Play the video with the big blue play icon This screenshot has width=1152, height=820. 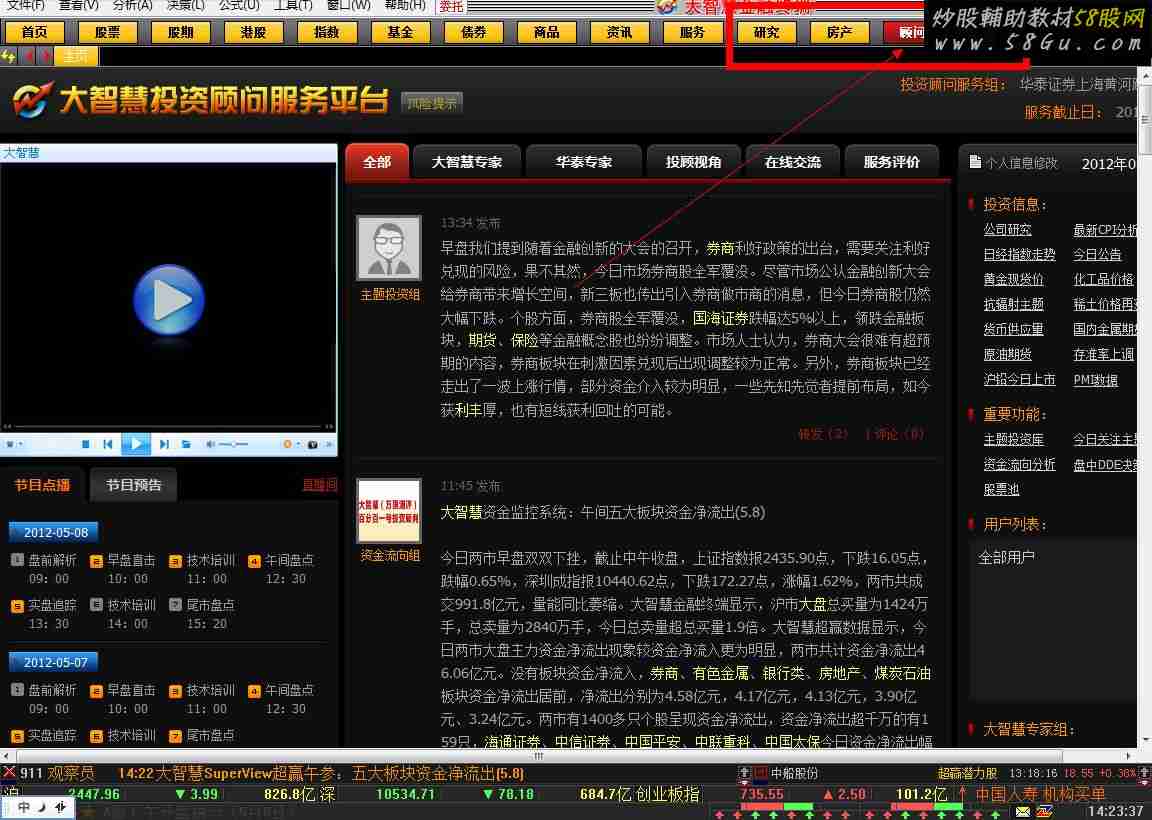coord(168,300)
